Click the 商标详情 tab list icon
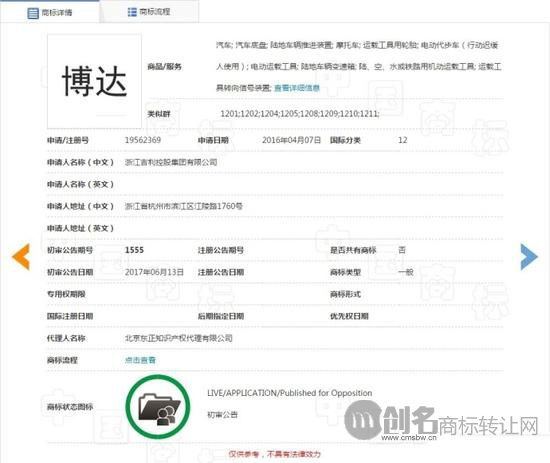The width and height of the screenshot is (550, 463). pos(33,13)
